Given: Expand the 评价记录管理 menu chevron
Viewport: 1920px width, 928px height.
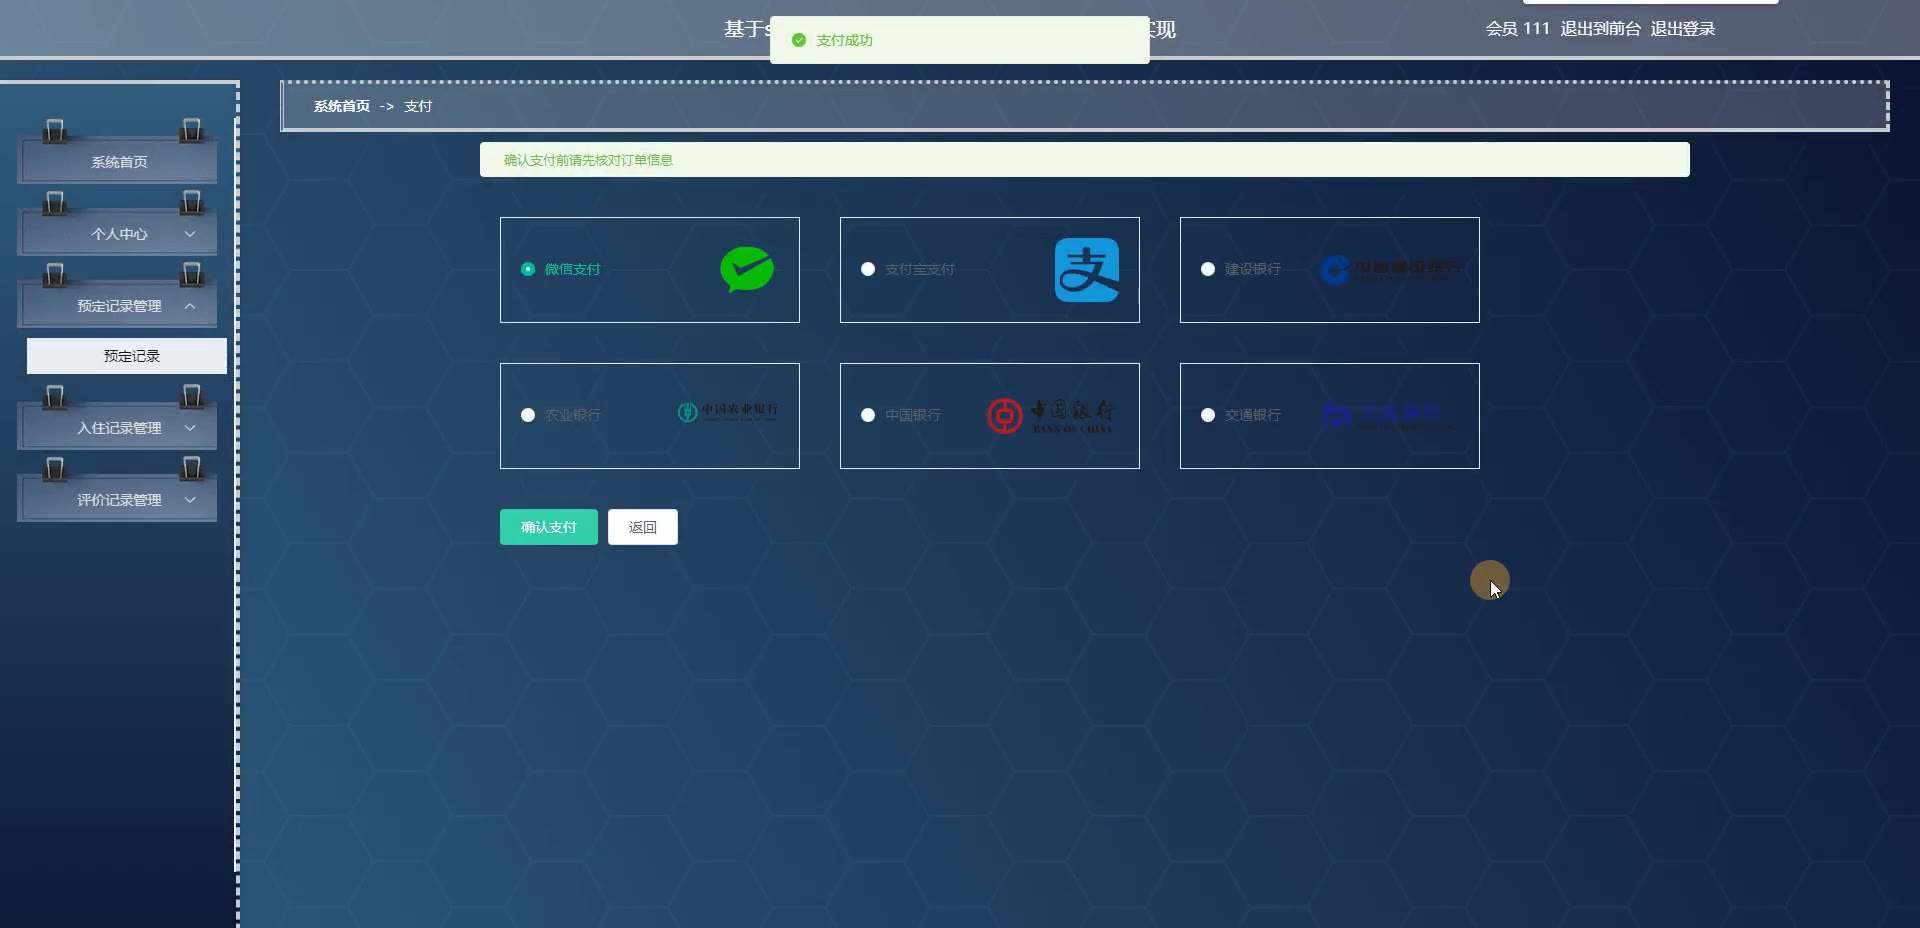Looking at the screenshot, I should pyautogui.click(x=190, y=500).
